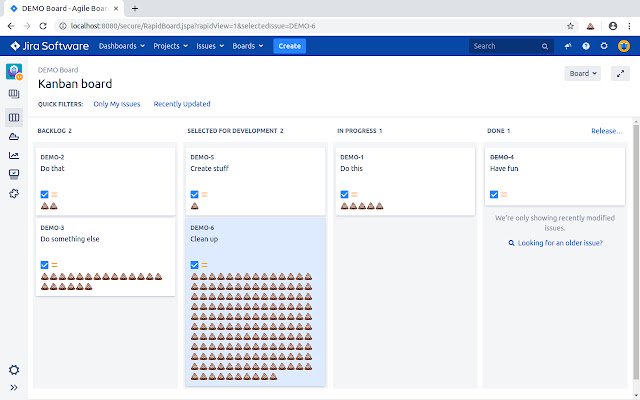640x400 pixels.
Task: Click priority icon on DEMO-6 card
Action: 204,265
